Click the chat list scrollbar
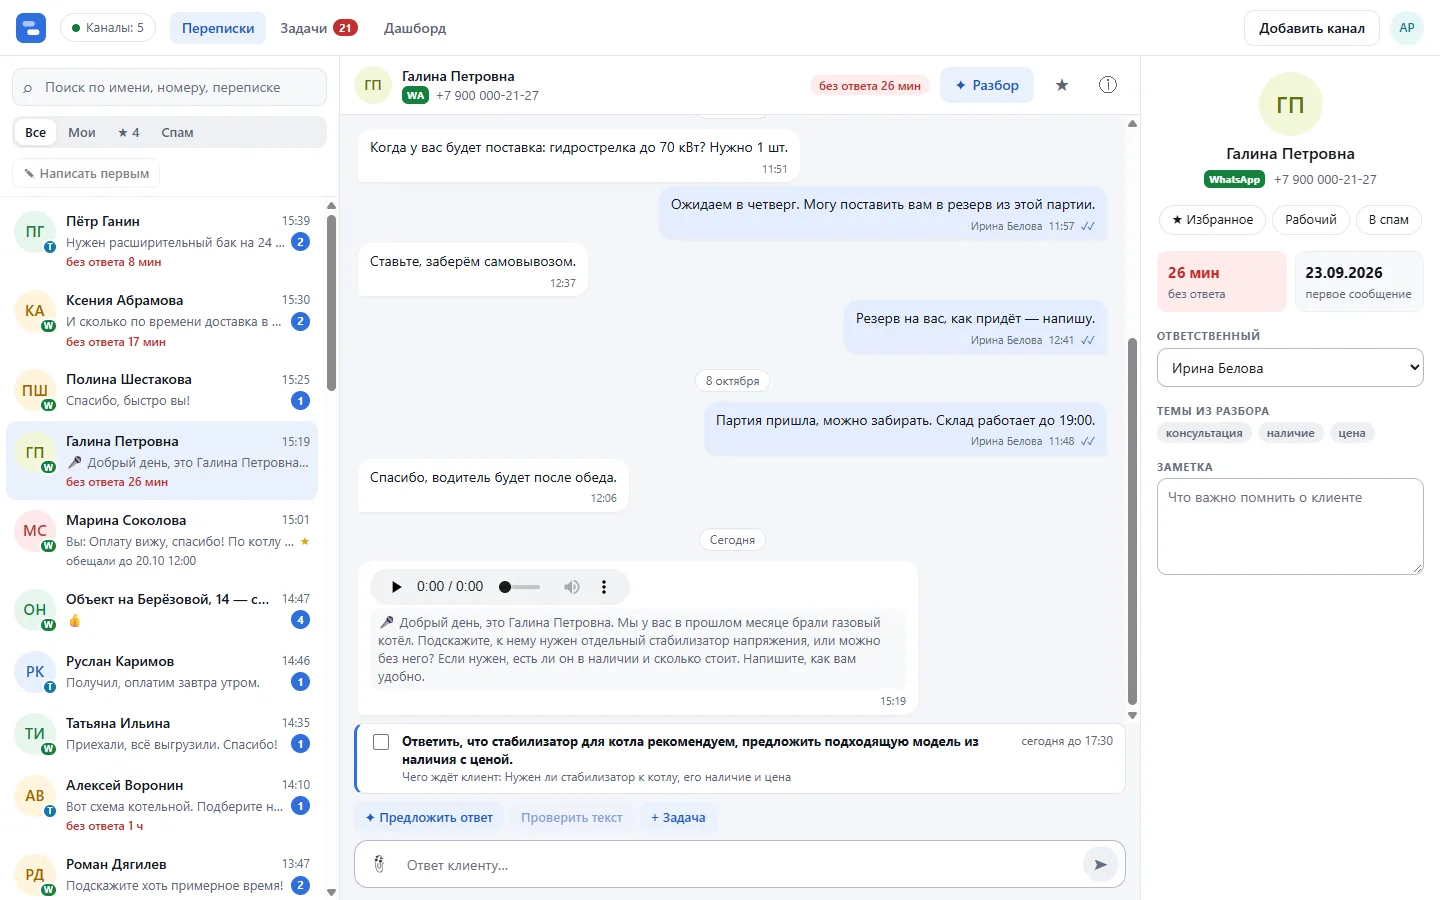The width and height of the screenshot is (1440, 900). 331,303
